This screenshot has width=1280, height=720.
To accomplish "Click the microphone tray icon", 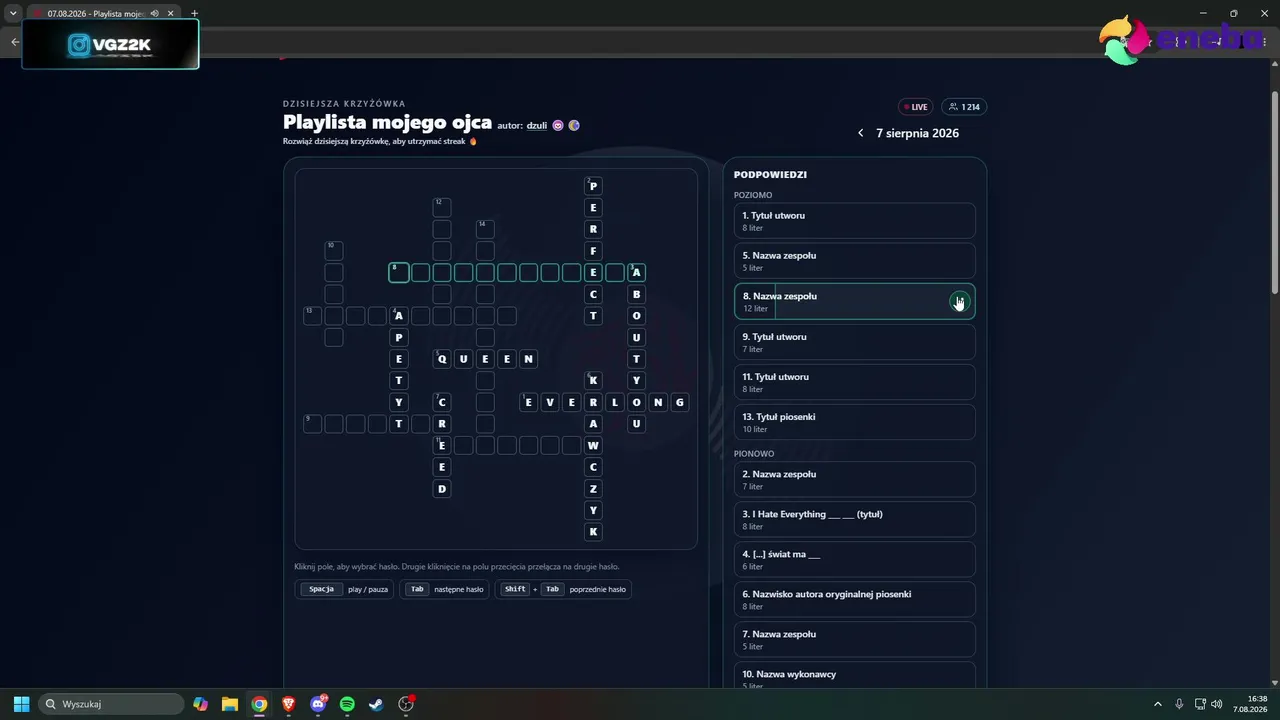I will click(x=1180, y=704).
